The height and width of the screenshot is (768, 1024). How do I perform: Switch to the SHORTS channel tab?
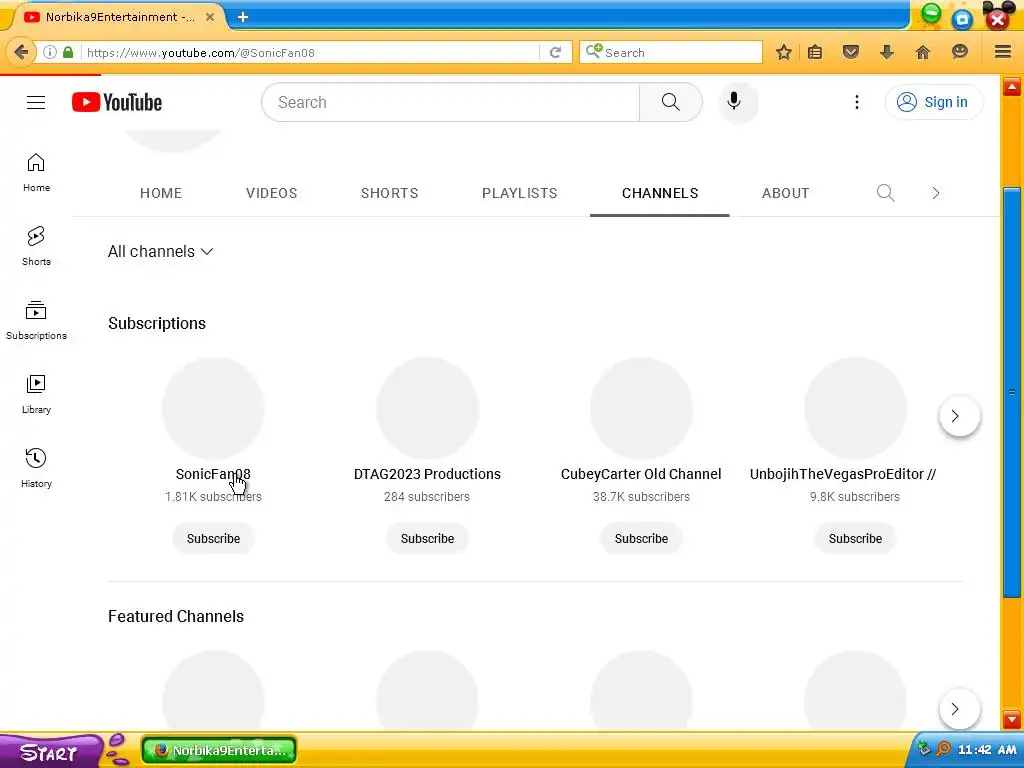tap(389, 193)
